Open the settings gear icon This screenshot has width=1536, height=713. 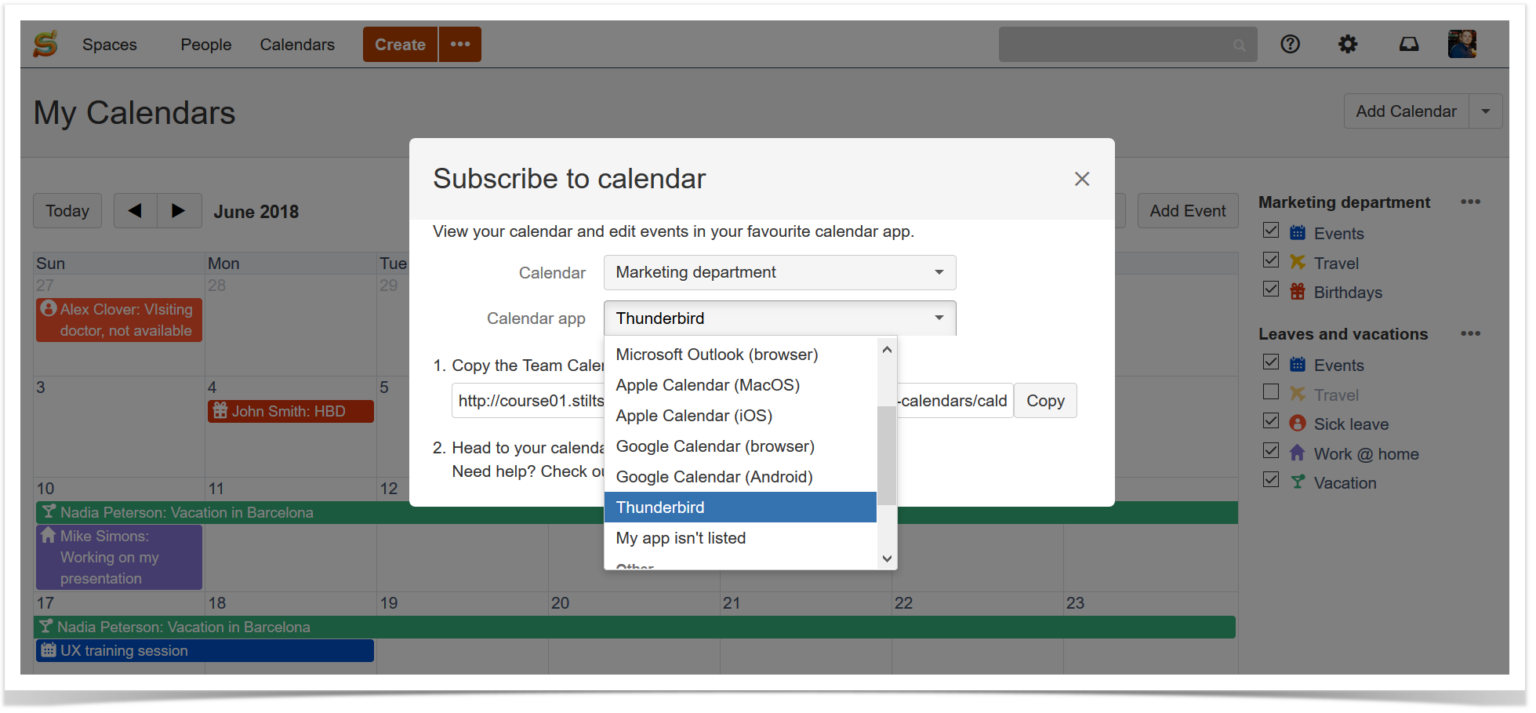pyautogui.click(x=1347, y=43)
